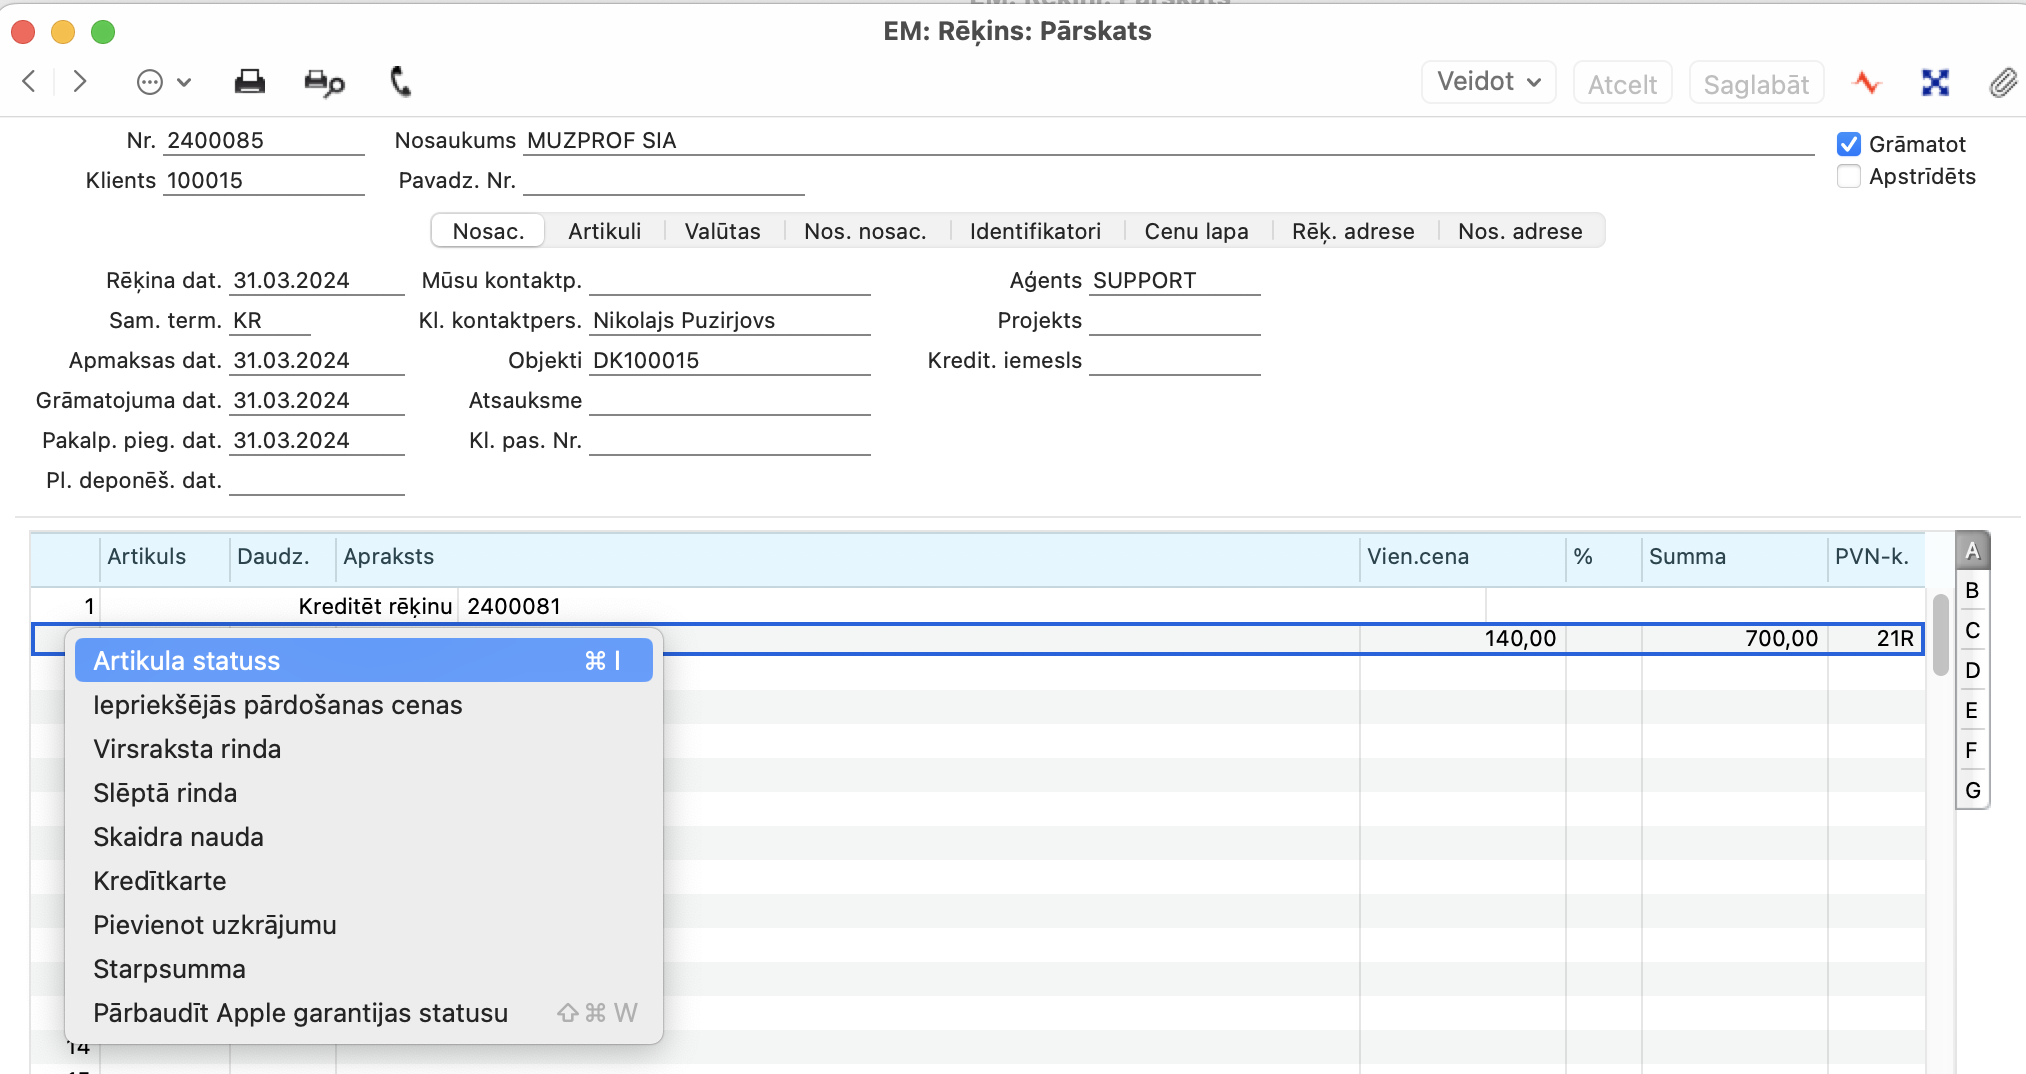The width and height of the screenshot is (2026, 1074).
Task: Click the Atcelt button
Action: [x=1622, y=84]
